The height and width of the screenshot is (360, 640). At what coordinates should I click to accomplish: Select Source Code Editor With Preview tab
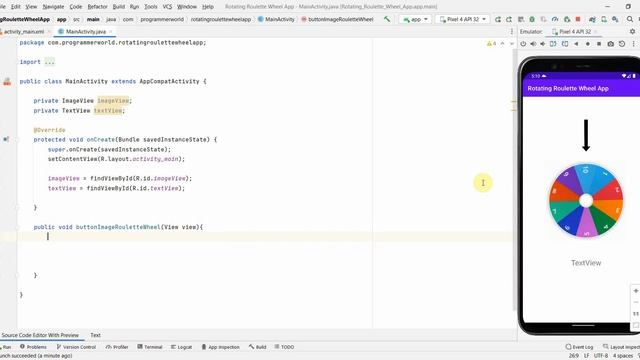(x=40, y=335)
